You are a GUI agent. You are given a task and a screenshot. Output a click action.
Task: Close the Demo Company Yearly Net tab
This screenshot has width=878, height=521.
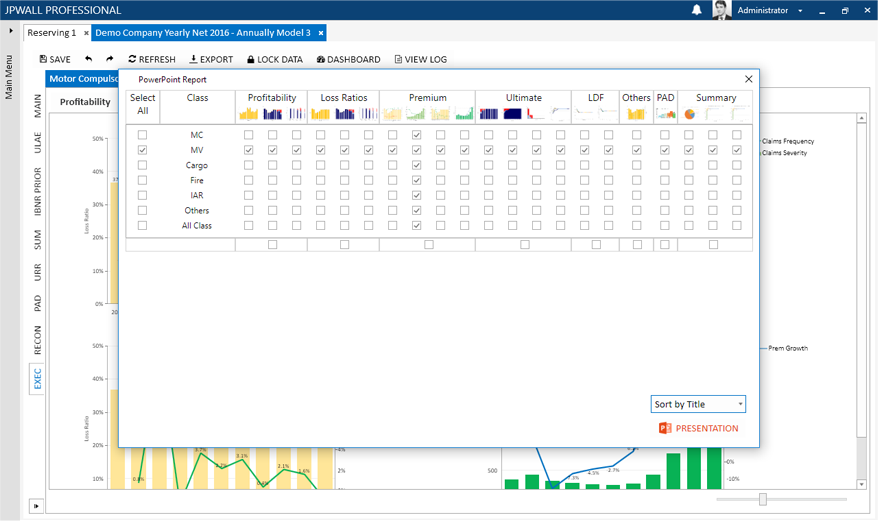pyautogui.click(x=321, y=33)
